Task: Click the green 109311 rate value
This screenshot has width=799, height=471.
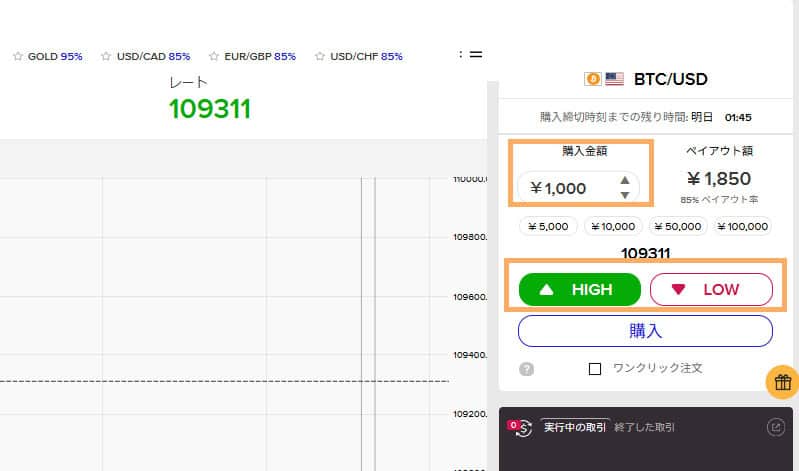Action: (x=210, y=109)
